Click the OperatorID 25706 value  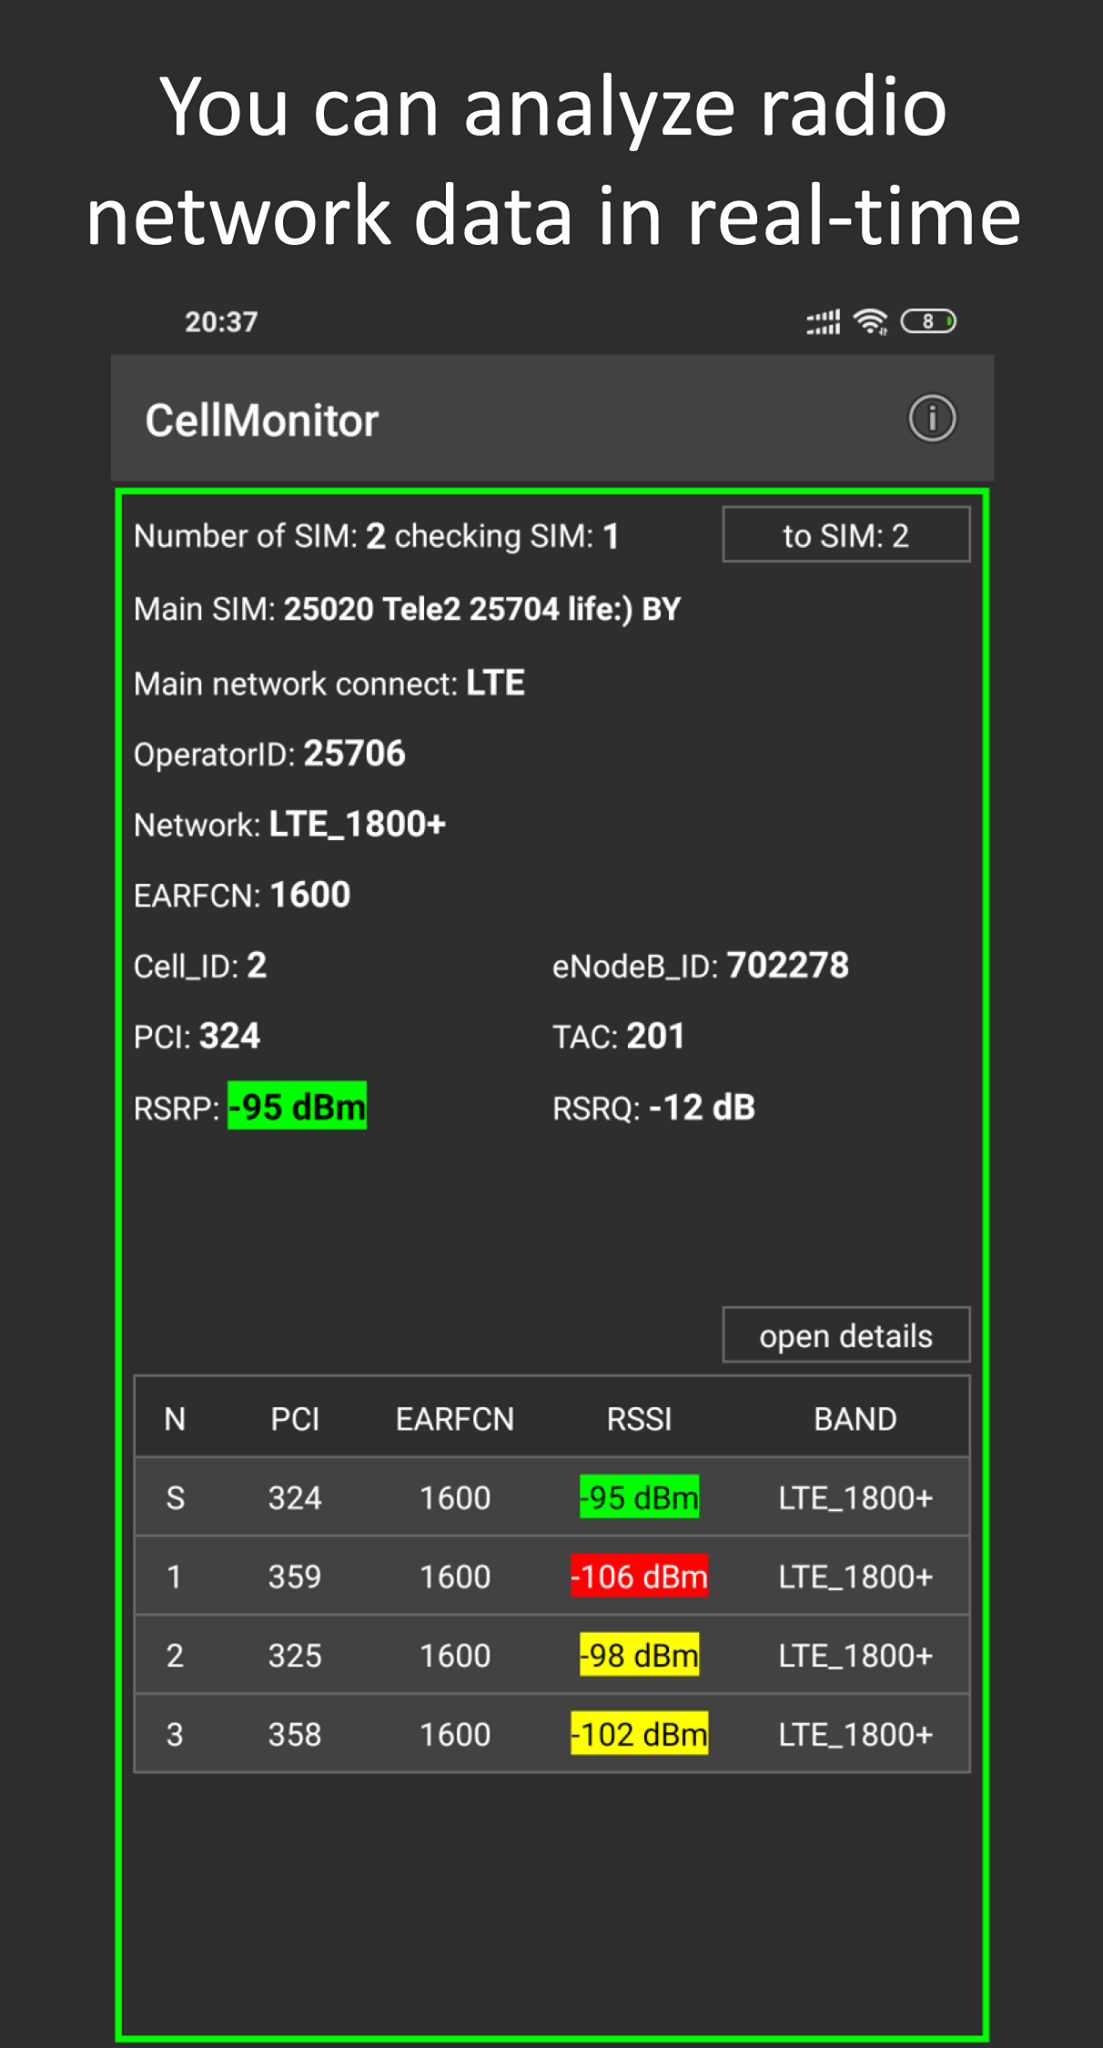point(354,753)
